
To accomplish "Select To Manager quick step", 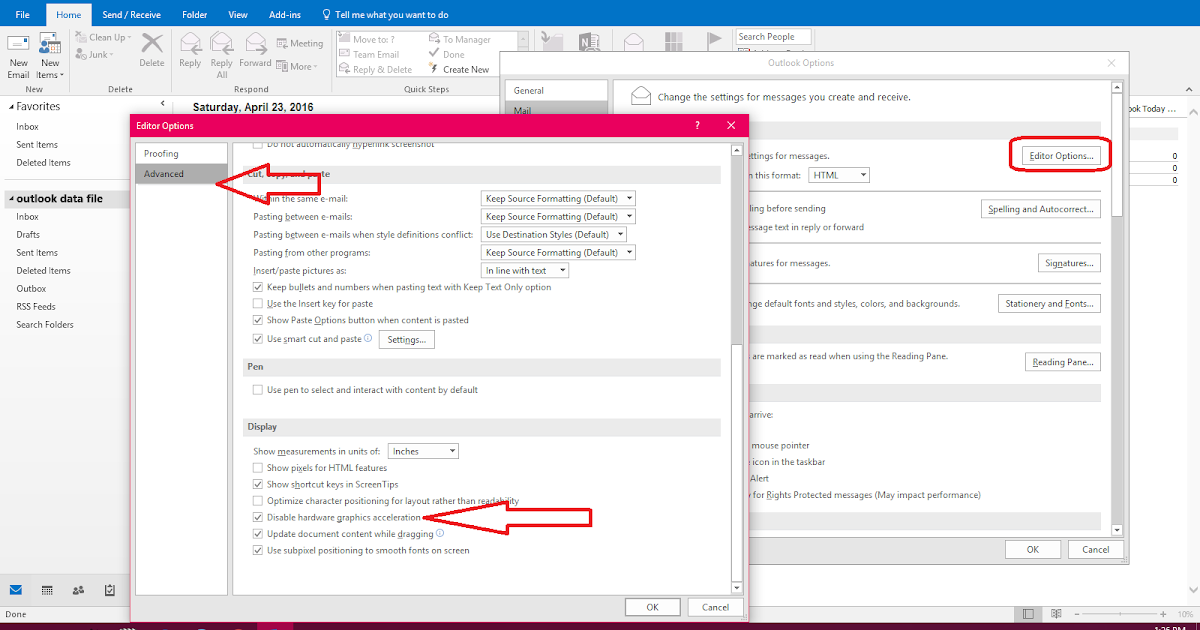I will (460, 39).
